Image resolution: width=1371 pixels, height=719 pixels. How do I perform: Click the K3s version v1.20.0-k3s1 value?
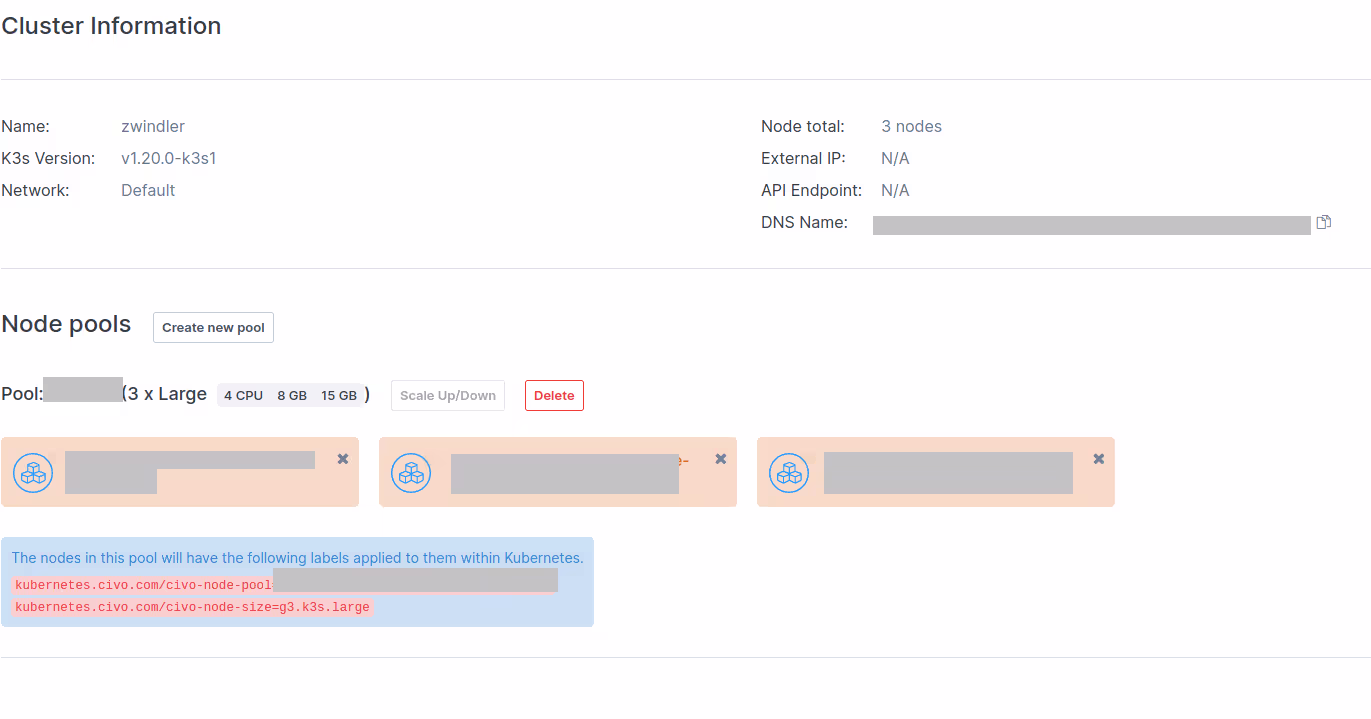(169, 159)
